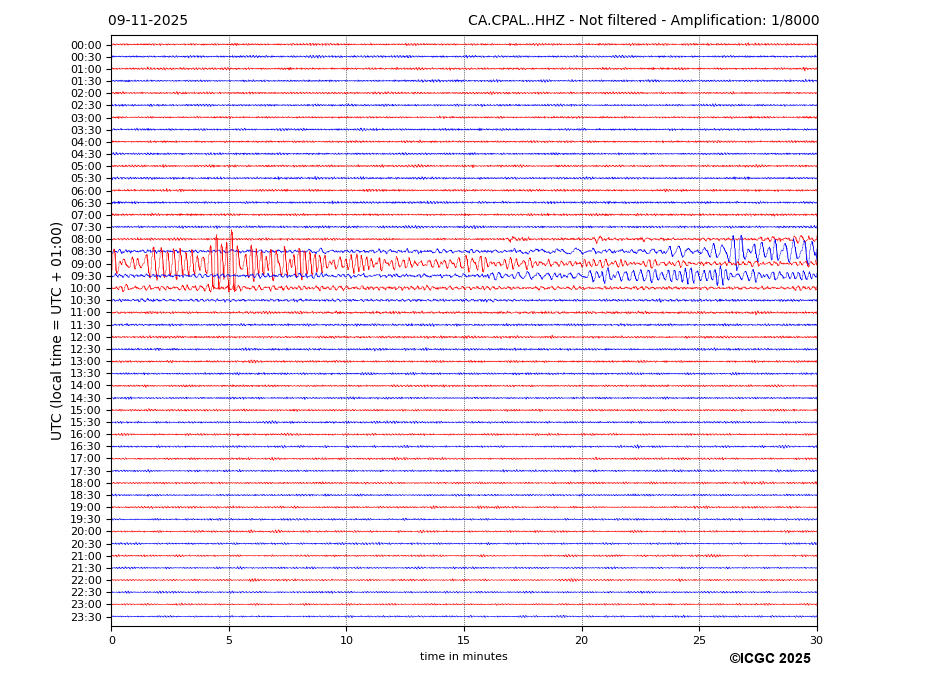The height and width of the screenshot is (696, 927).
Task: Select the 23:30 time row label
Action: [86, 617]
